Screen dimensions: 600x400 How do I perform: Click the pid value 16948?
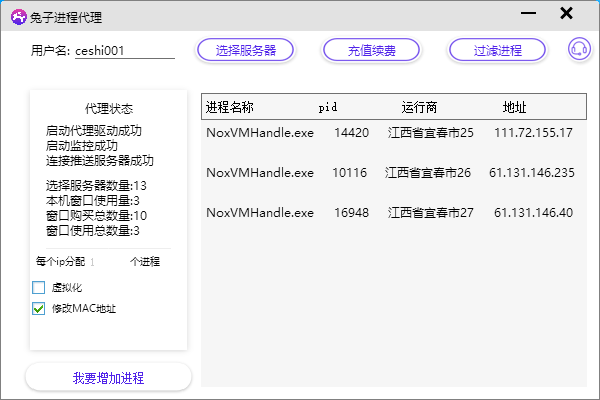[x=351, y=212]
